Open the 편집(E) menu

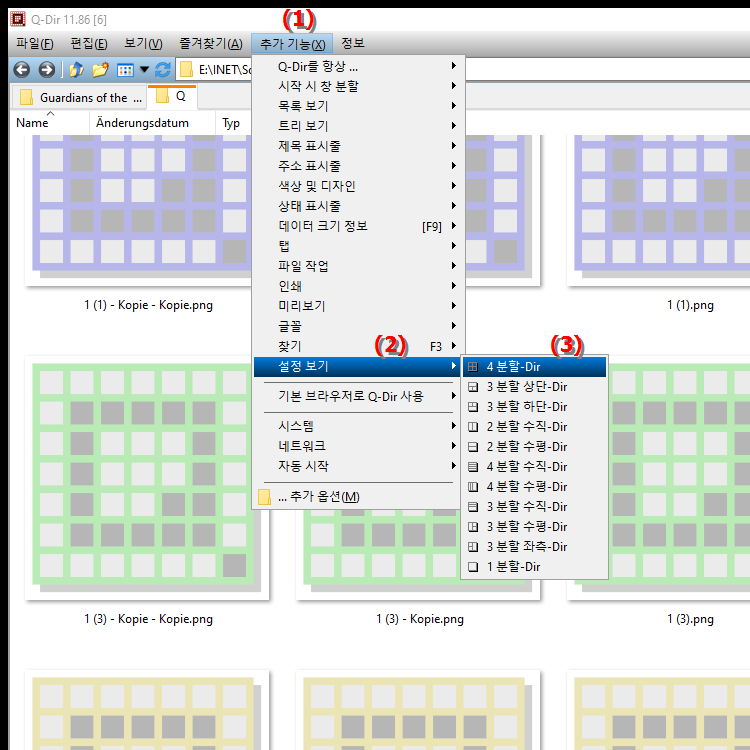pyautogui.click(x=89, y=44)
